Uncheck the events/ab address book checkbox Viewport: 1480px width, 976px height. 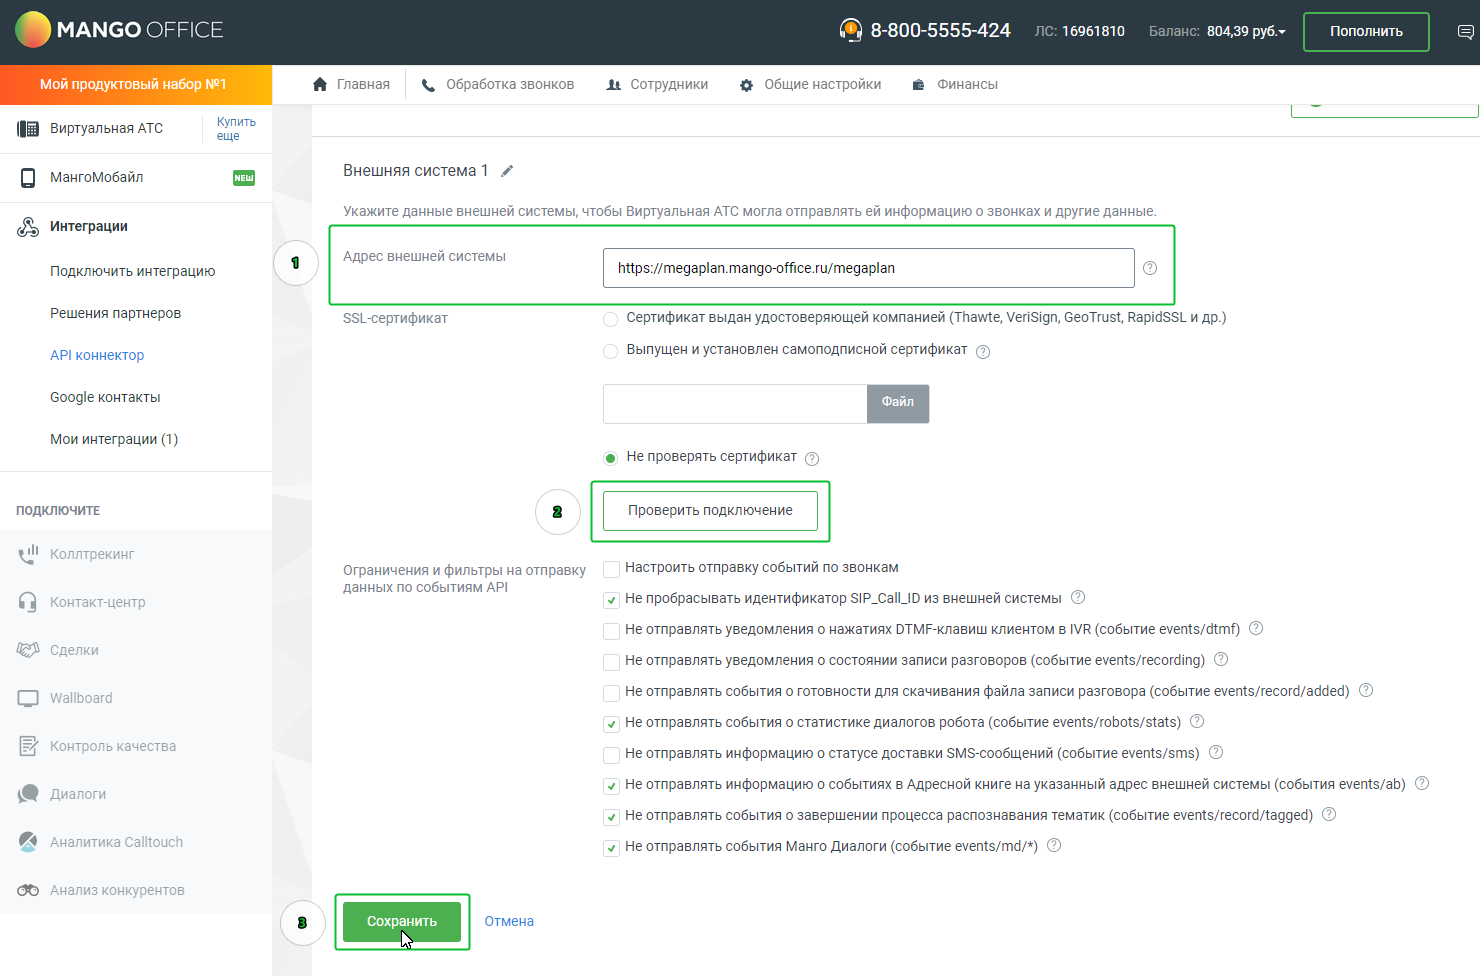click(611, 786)
